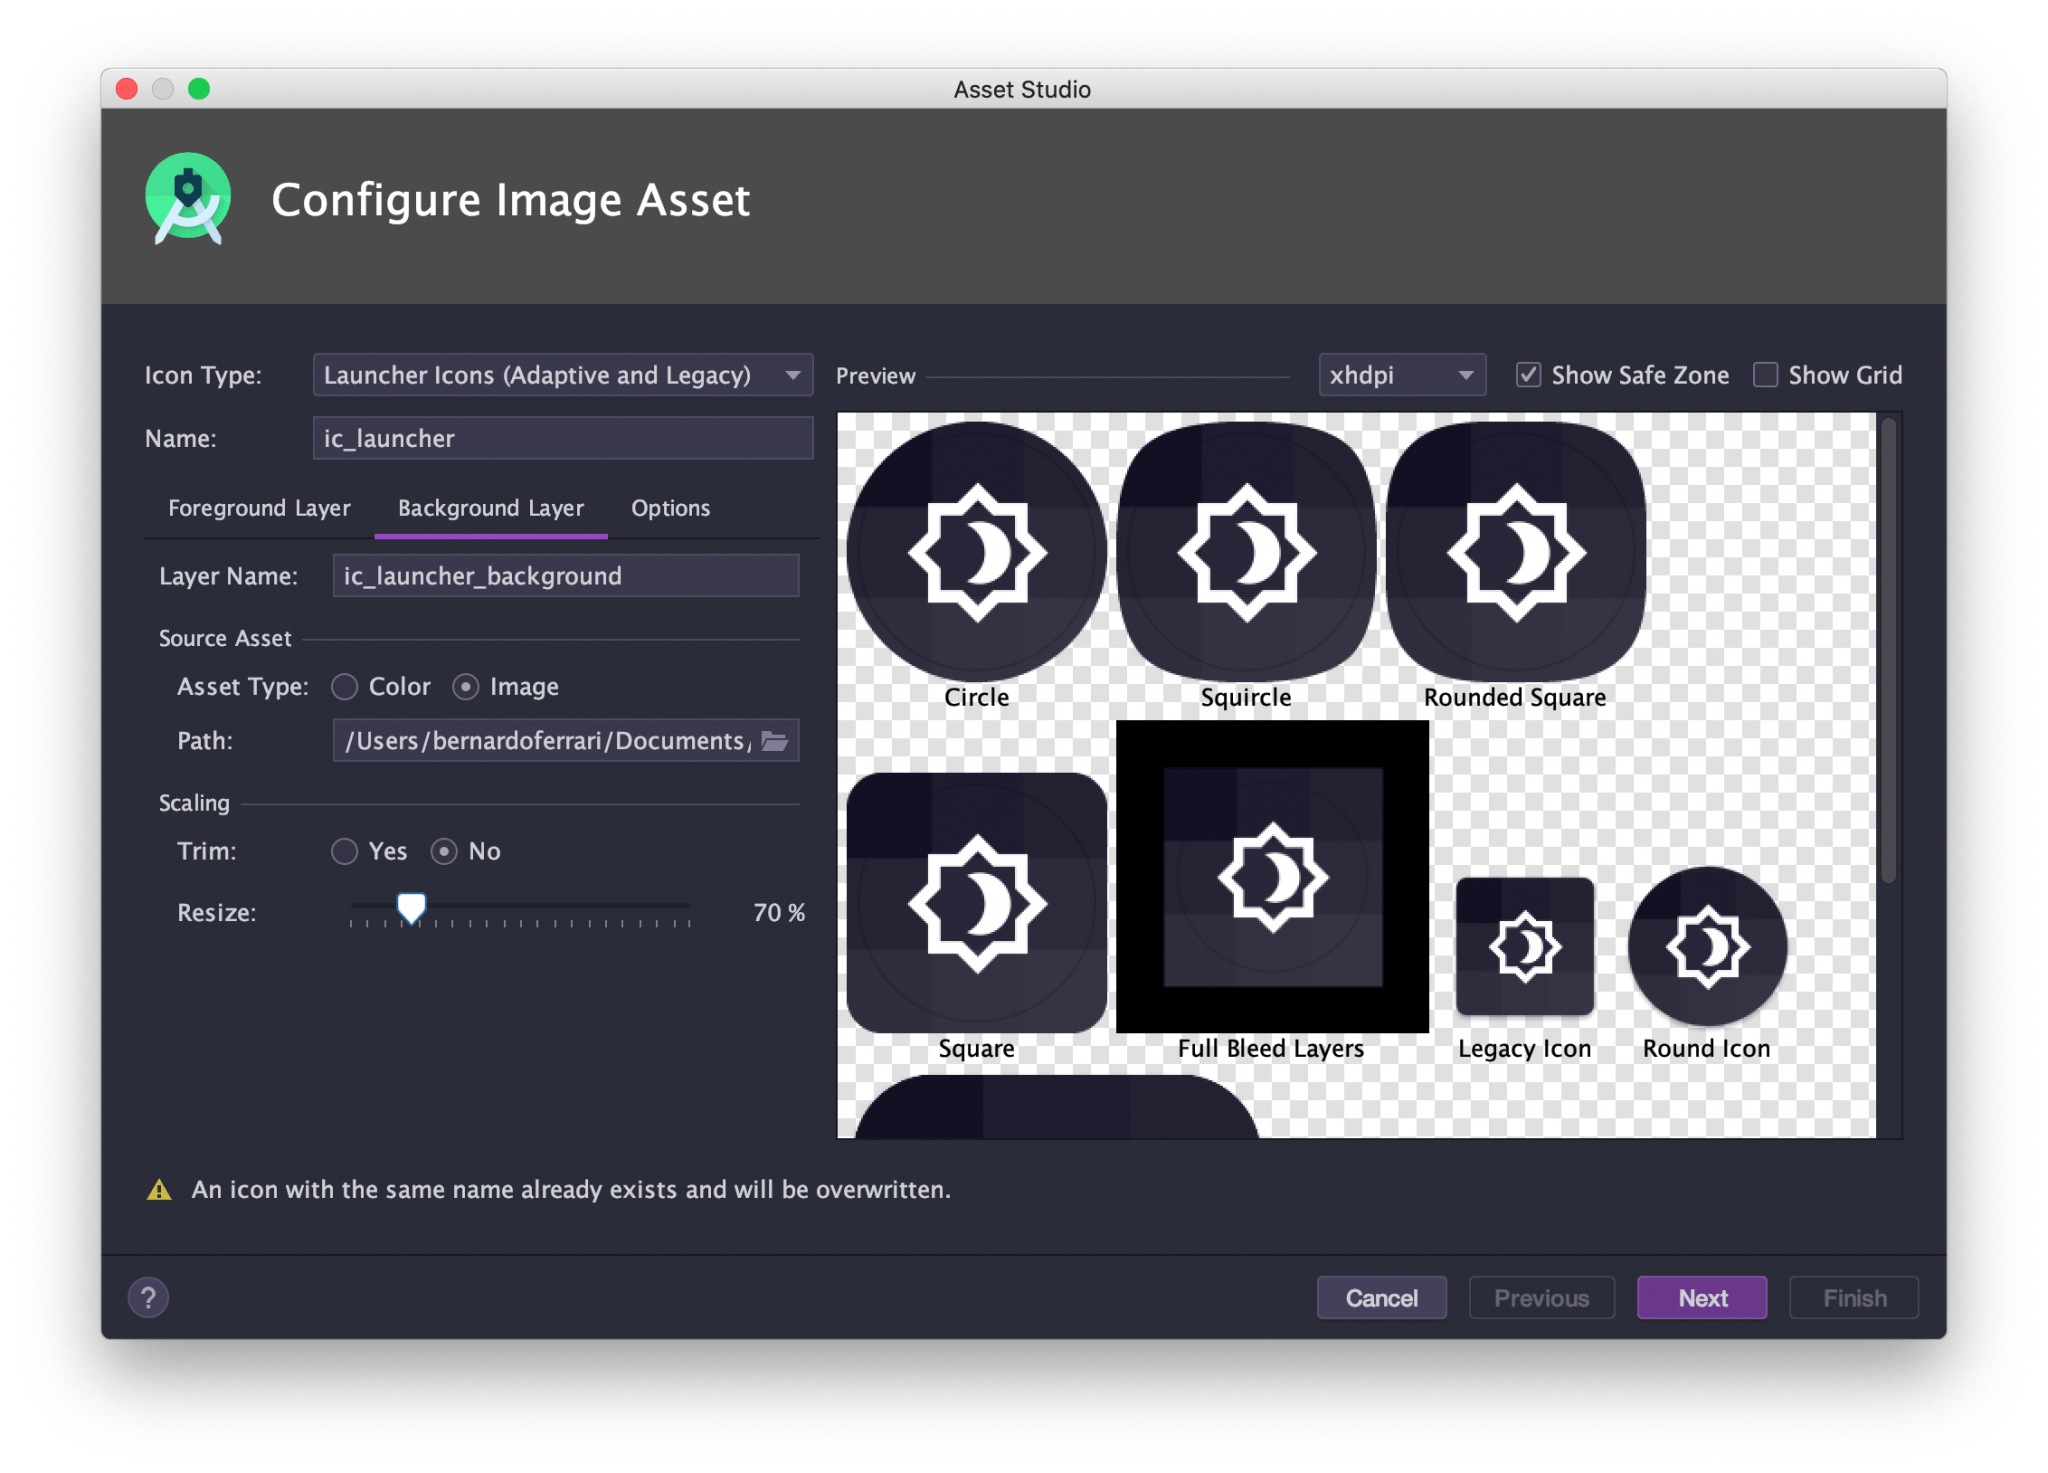Click the overwrite warning message text

click(571, 1190)
